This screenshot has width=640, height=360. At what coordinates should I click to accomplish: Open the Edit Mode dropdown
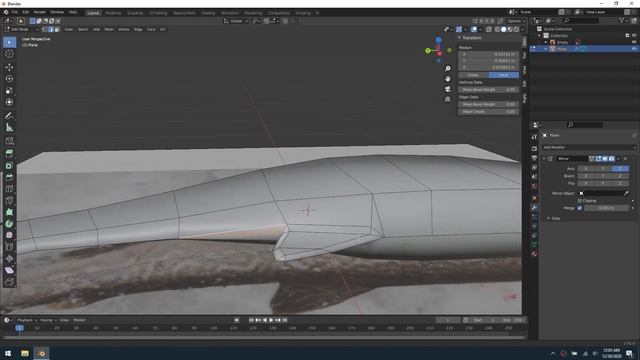tap(22, 29)
